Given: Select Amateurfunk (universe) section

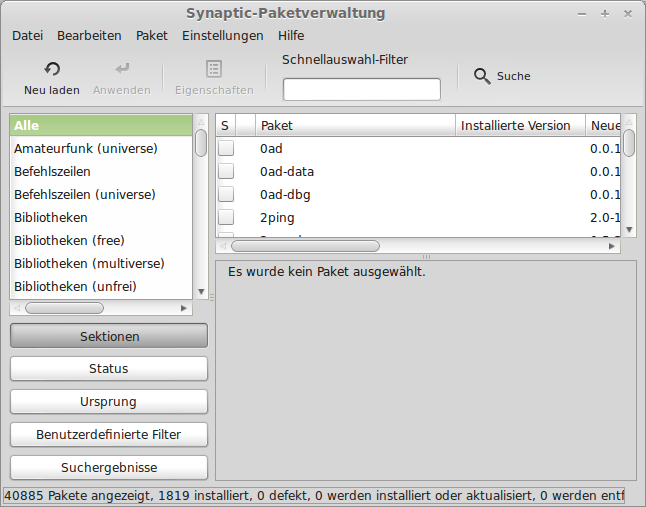Looking at the screenshot, I should 101,148.
